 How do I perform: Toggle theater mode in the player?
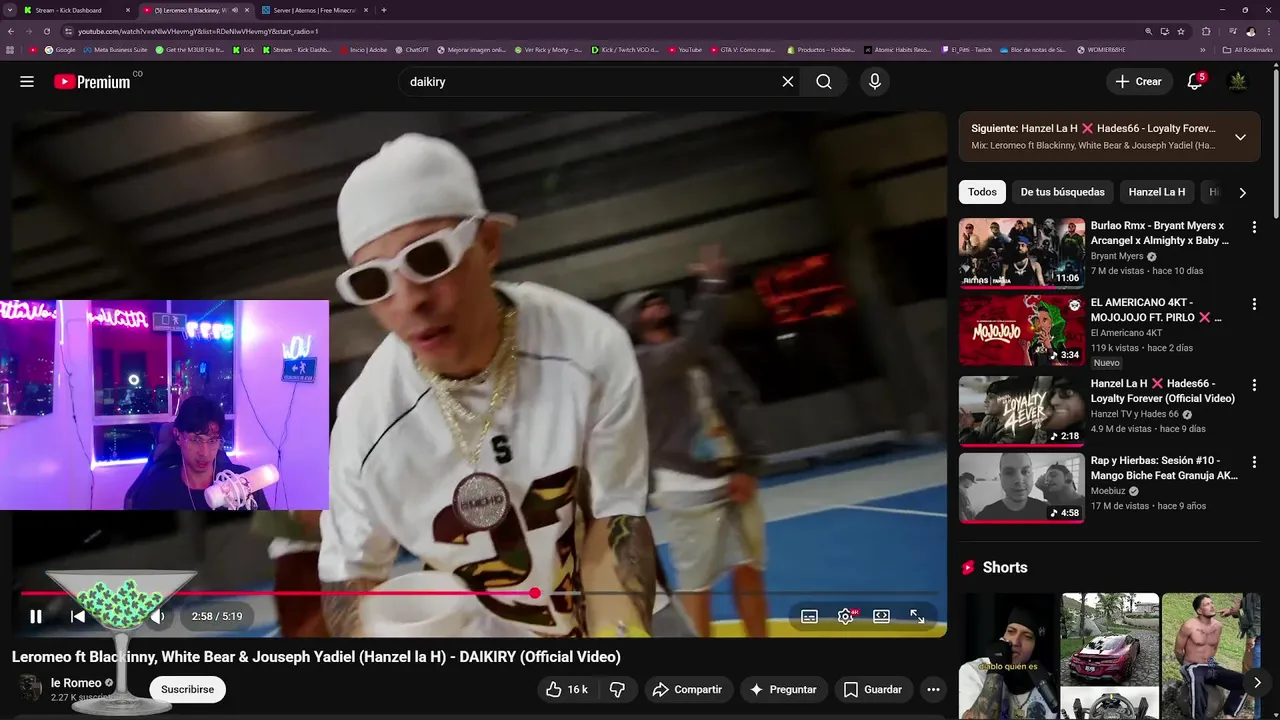[881, 616]
